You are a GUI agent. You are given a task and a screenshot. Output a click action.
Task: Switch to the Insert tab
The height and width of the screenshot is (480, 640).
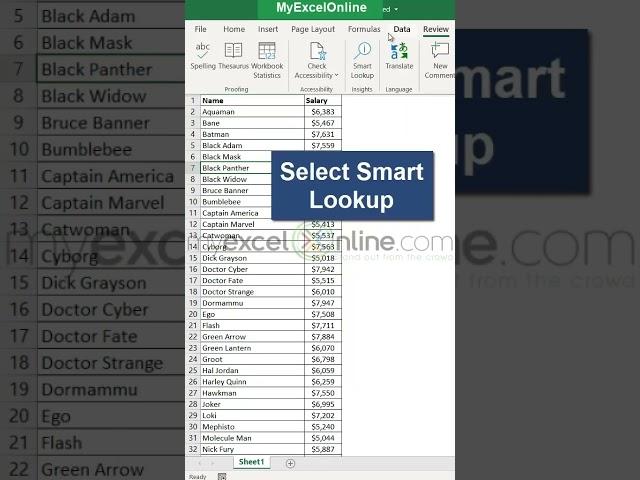pyautogui.click(x=268, y=29)
